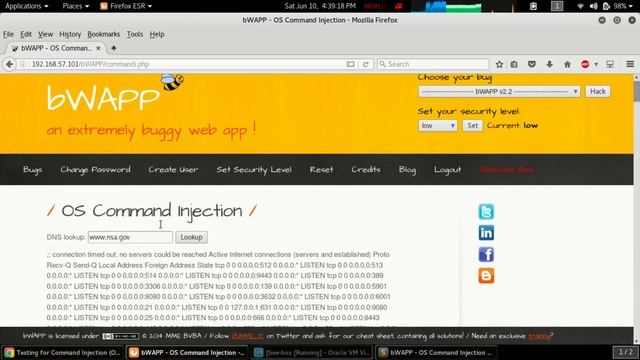Go back with the browser back arrow
This screenshot has height=360, width=640.
click(9, 64)
